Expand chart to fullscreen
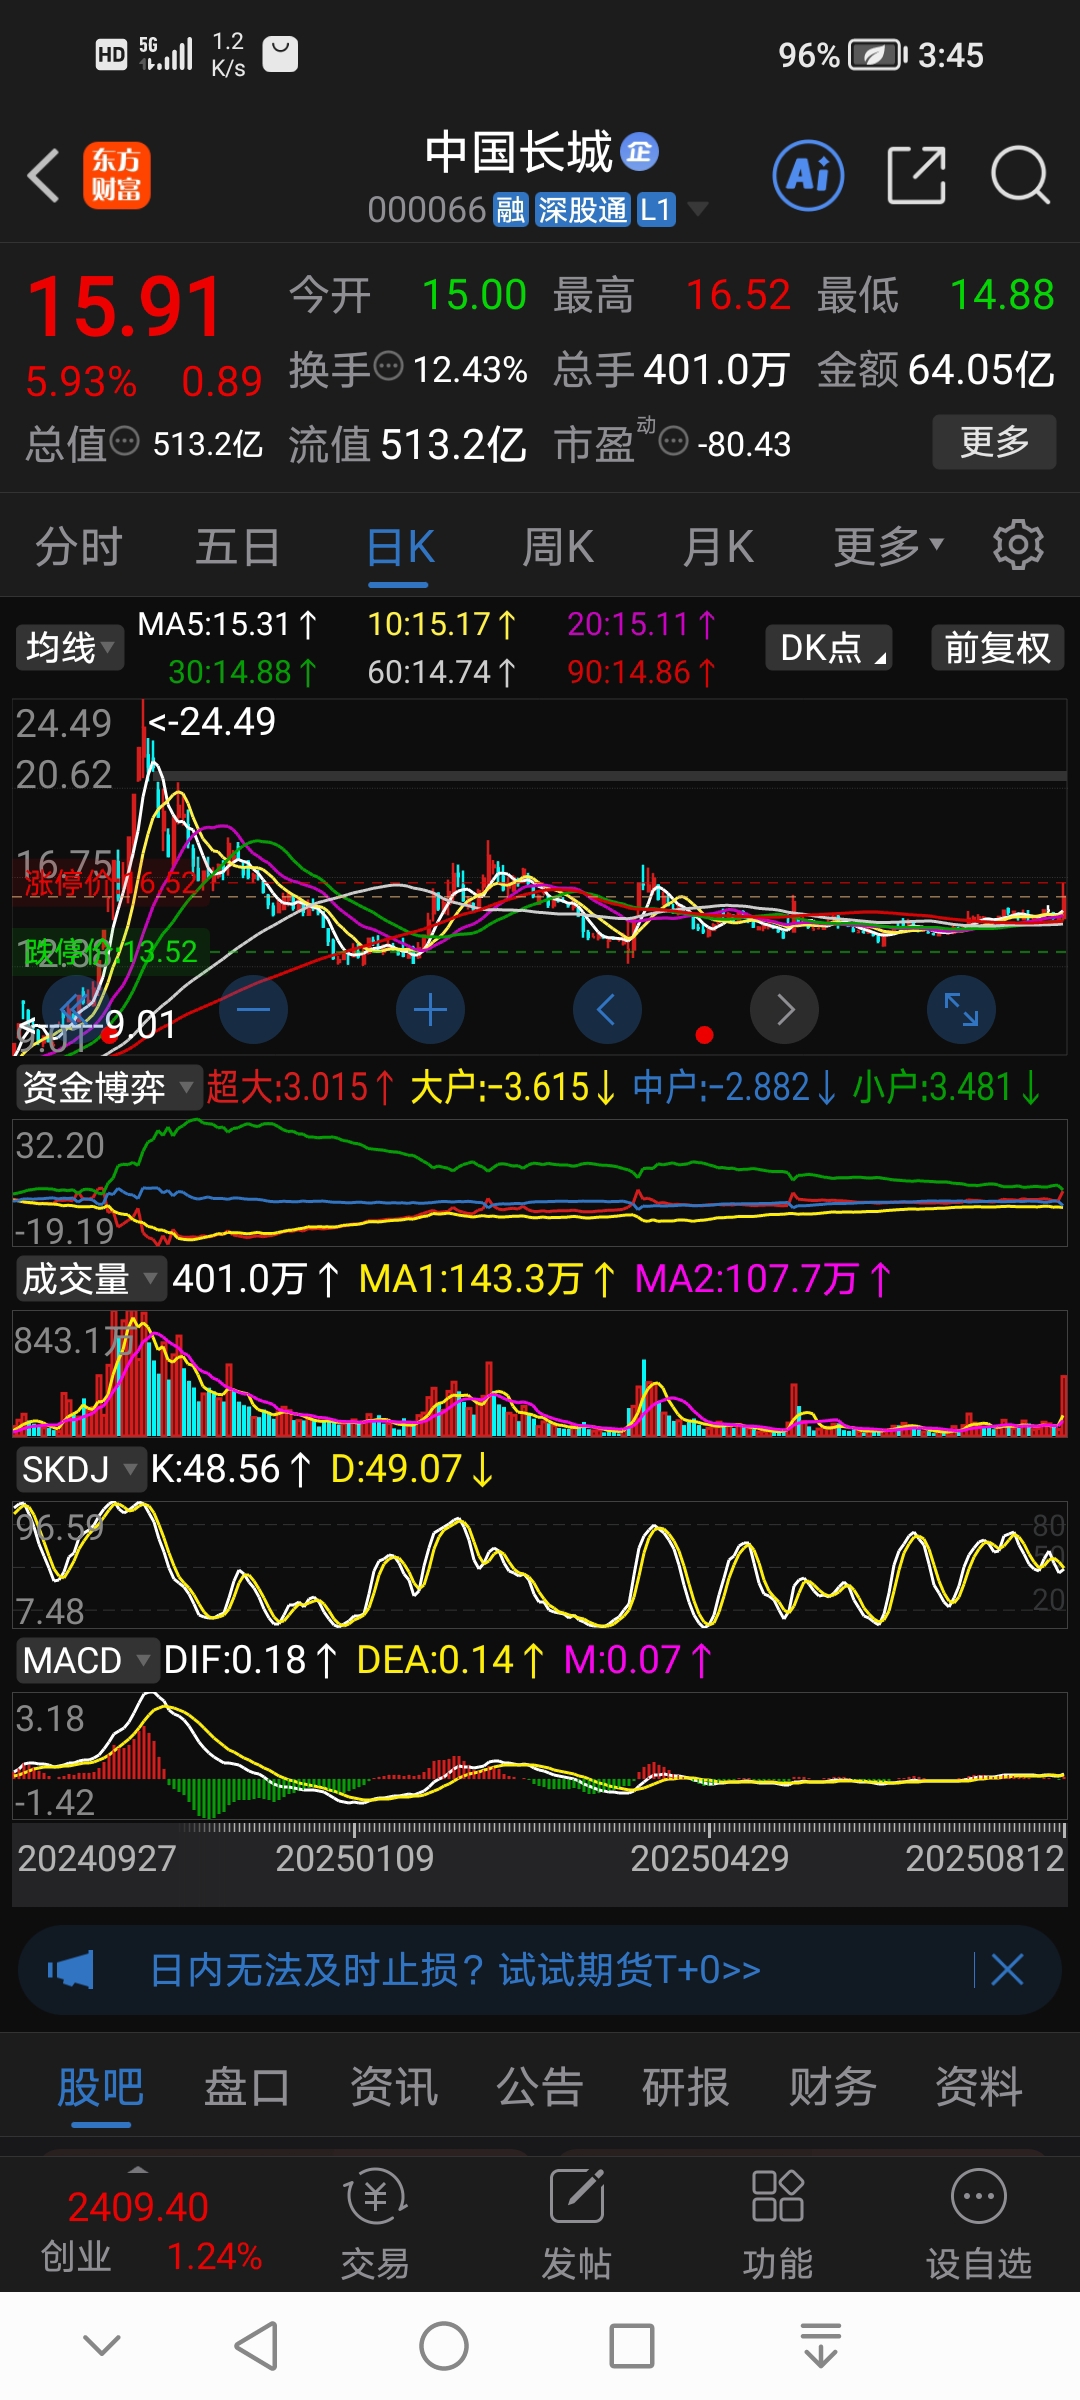 [962, 1010]
